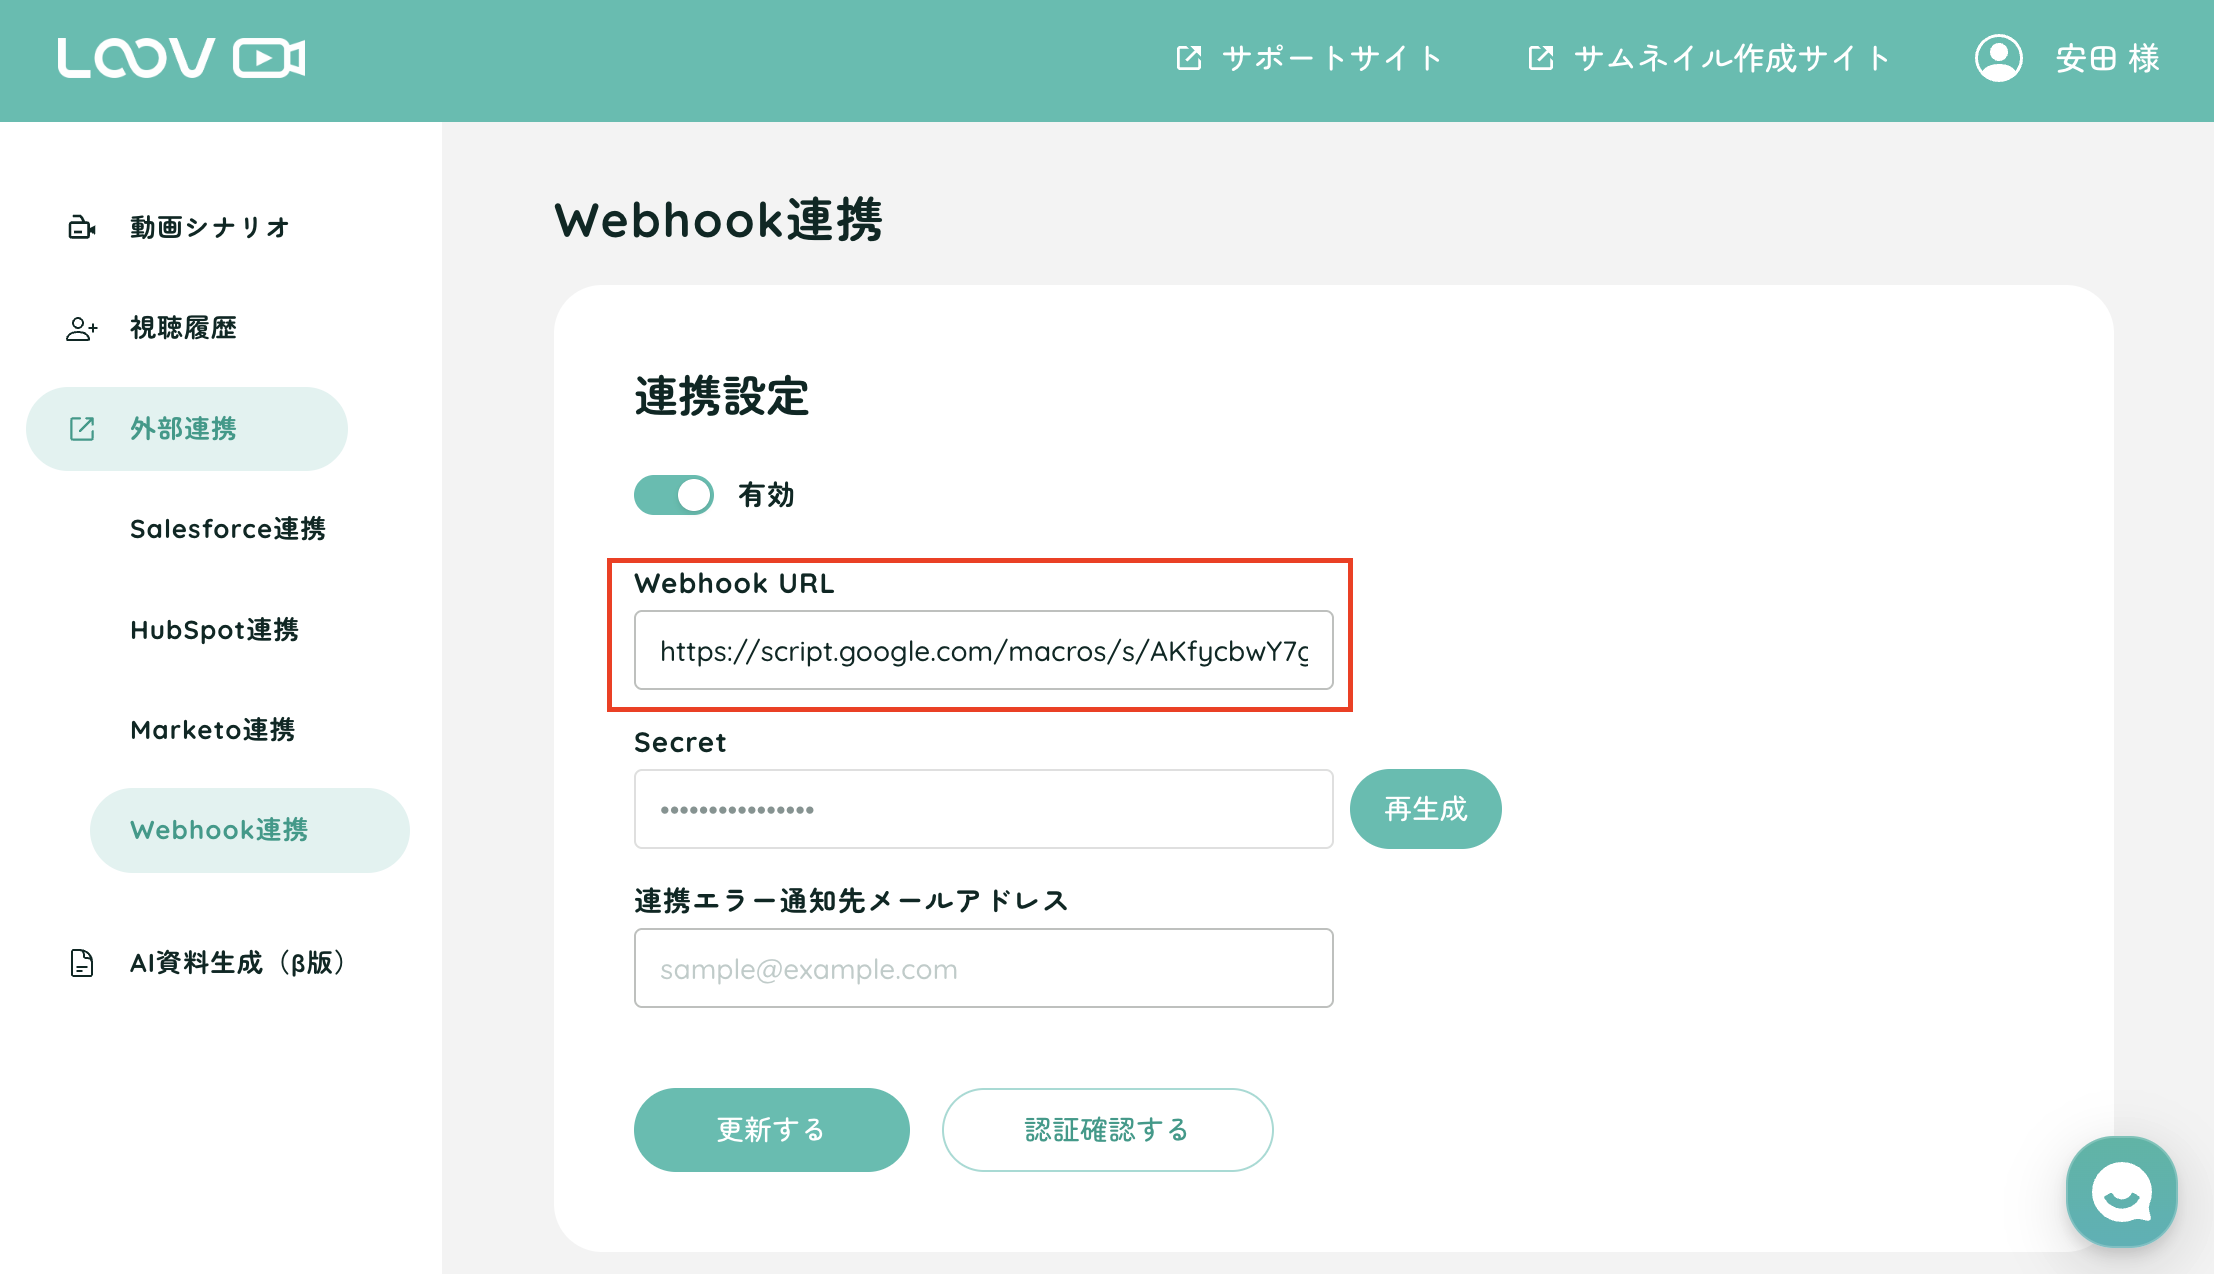Click the AI document generation file icon

coord(81,963)
